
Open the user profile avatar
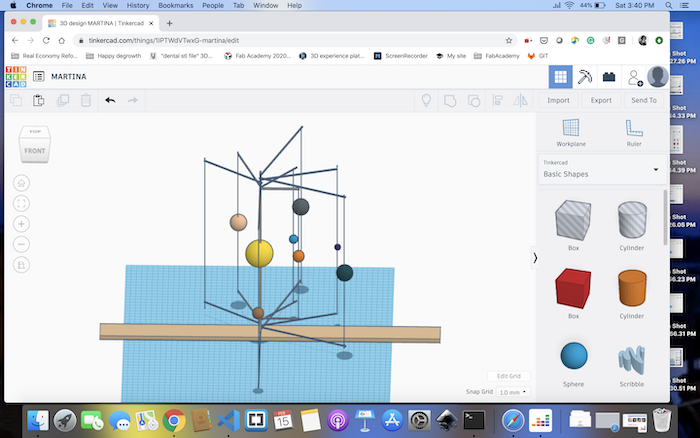click(x=657, y=76)
